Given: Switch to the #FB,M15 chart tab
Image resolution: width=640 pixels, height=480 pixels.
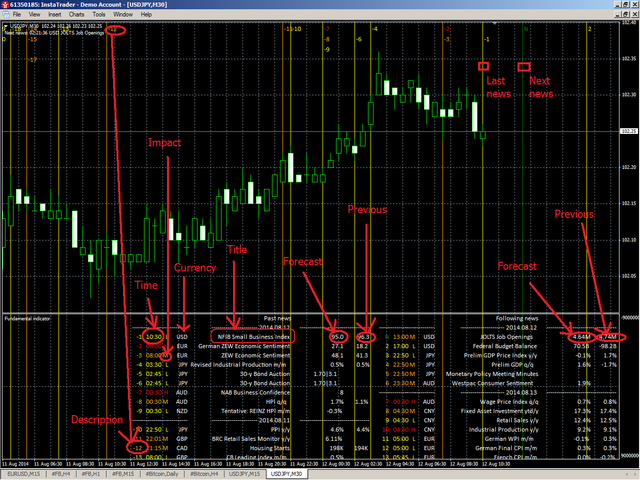Looking at the screenshot, I should coord(123,474).
